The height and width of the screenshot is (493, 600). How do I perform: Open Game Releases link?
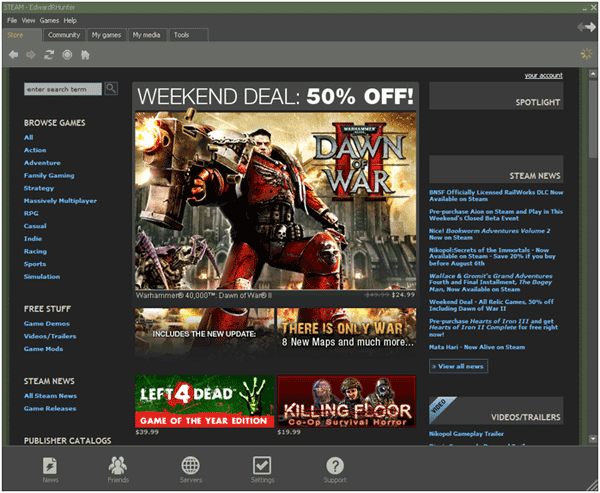tap(50, 408)
